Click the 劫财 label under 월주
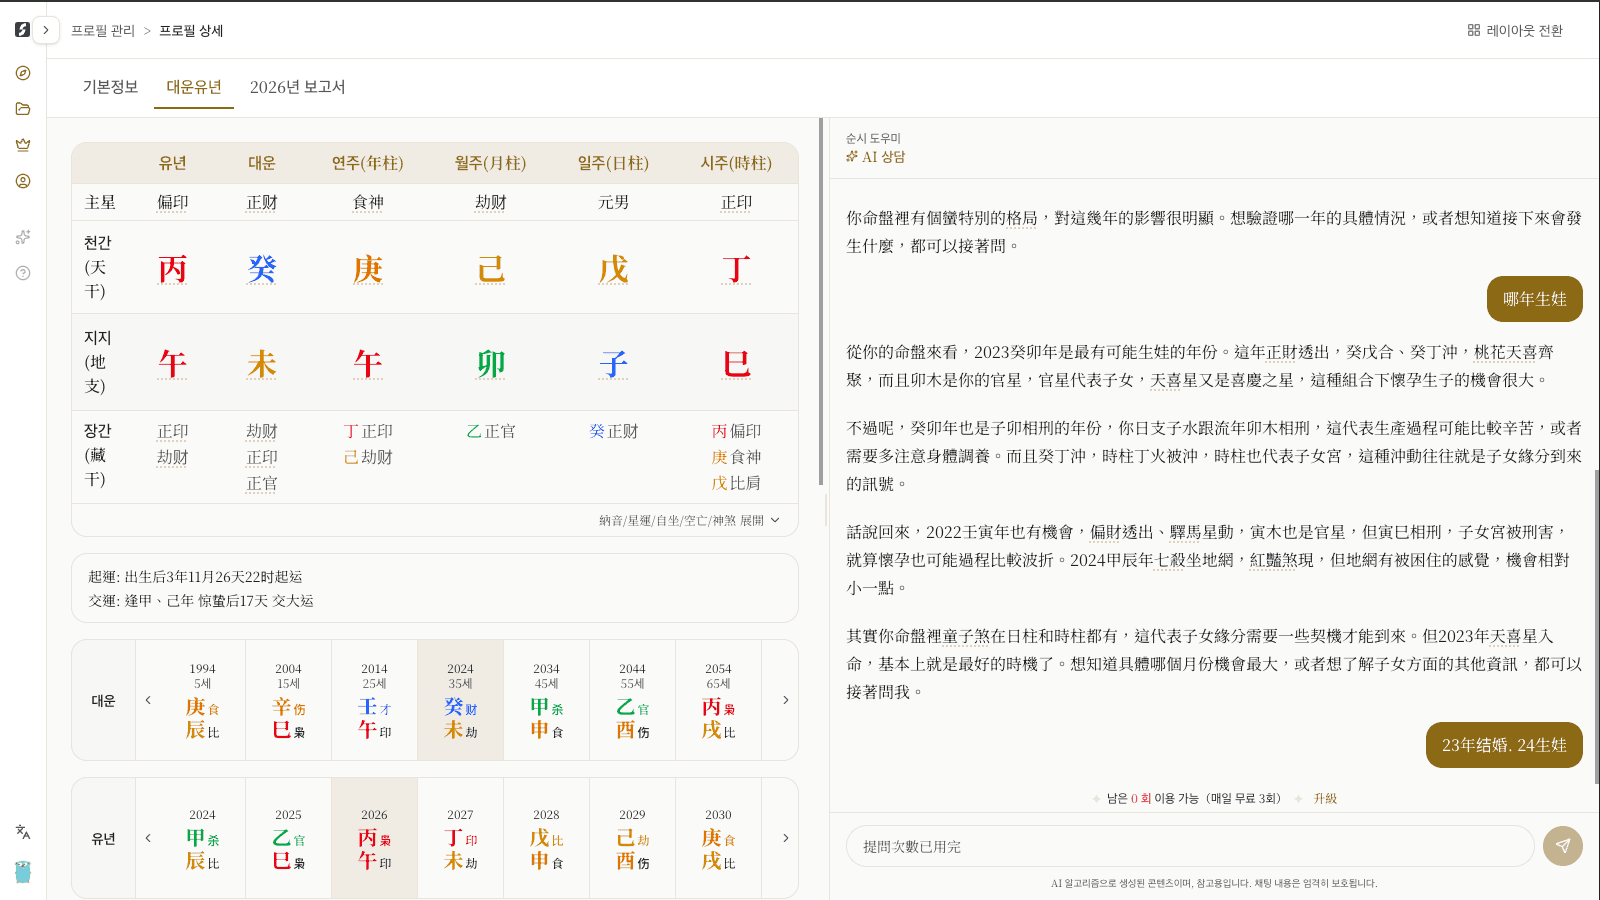Image resolution: width=1600 pixels, height=900 pixels. [491, 202]
